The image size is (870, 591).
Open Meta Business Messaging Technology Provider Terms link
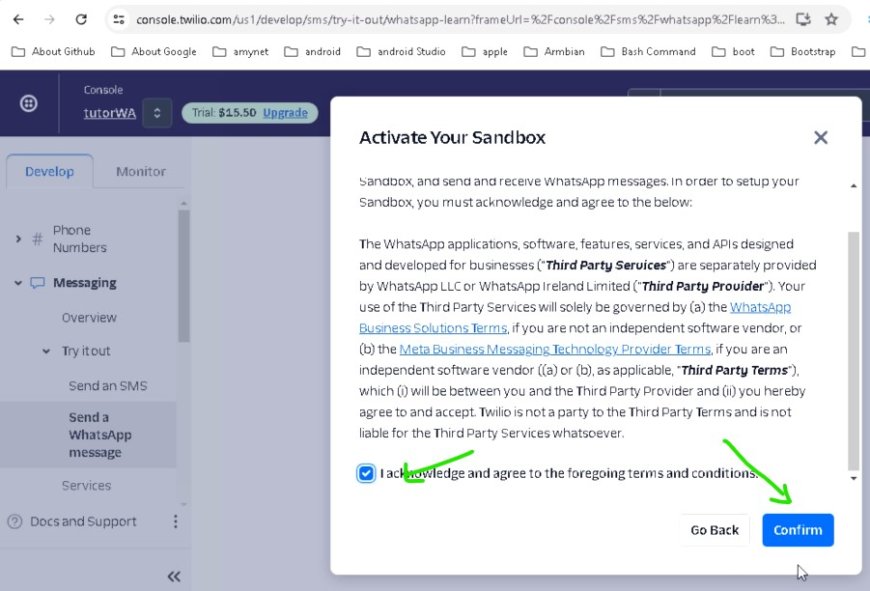pos(555,349)
